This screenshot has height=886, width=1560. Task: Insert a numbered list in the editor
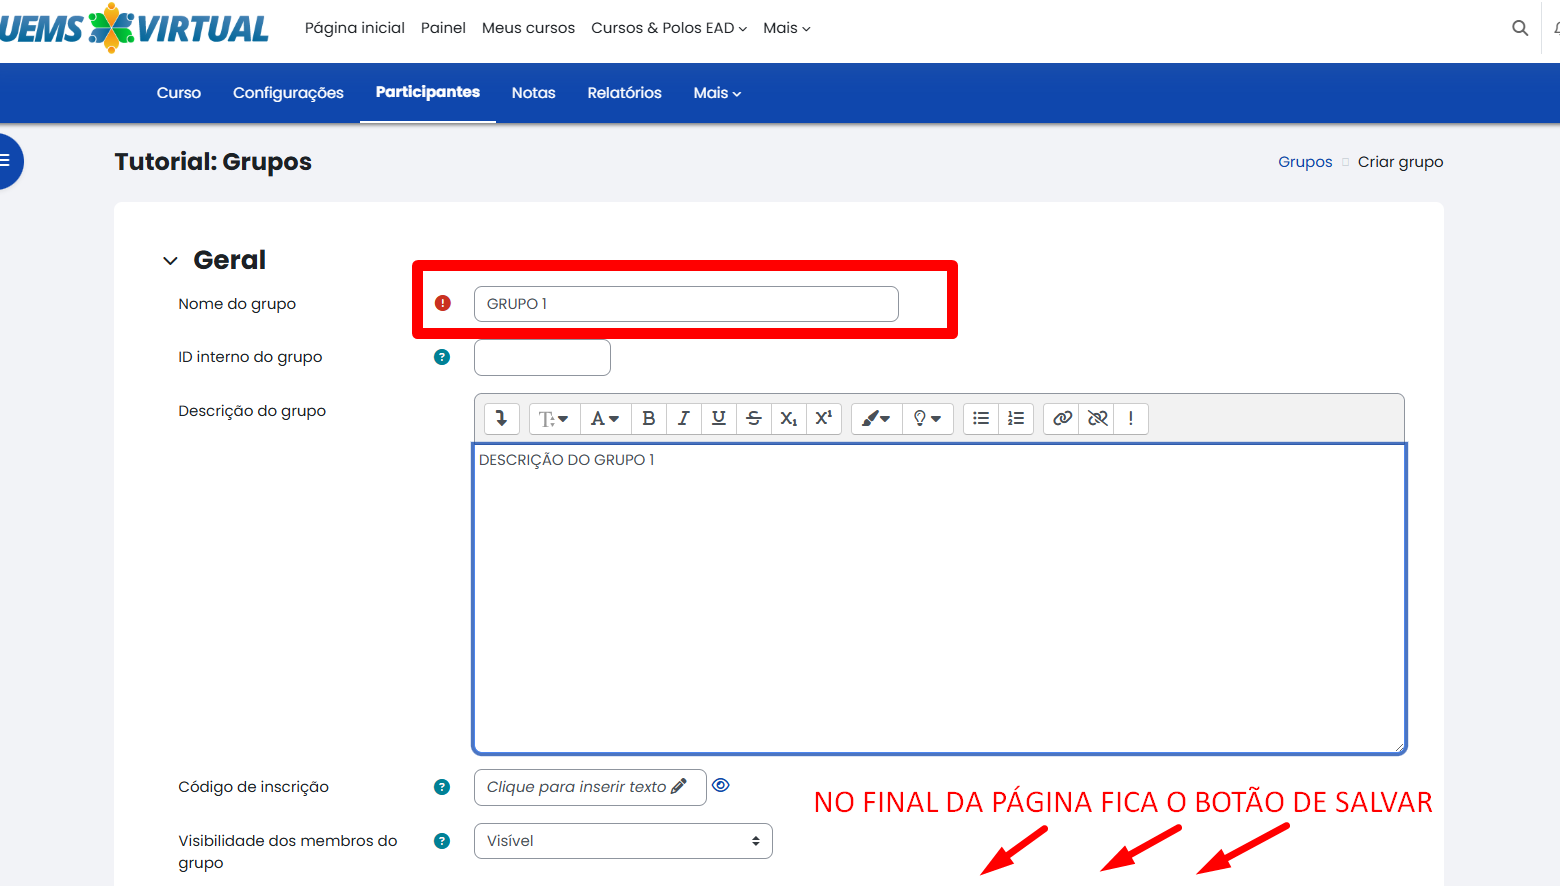coord(1016,418)
